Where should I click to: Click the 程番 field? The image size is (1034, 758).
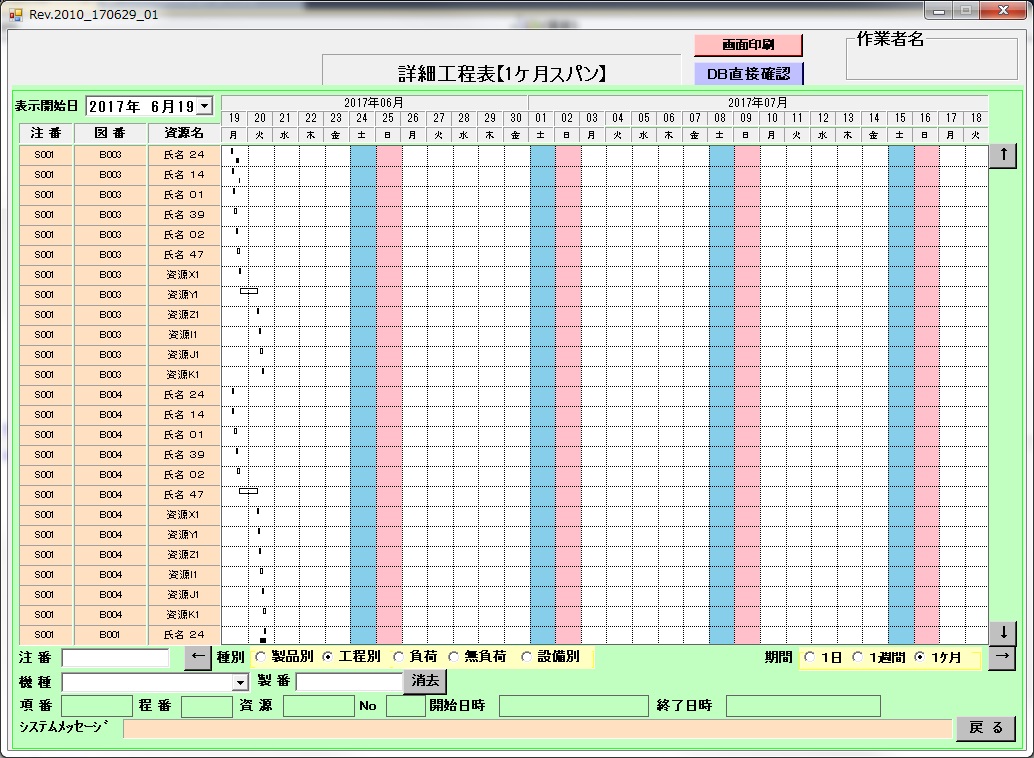[x=206, y=706]
